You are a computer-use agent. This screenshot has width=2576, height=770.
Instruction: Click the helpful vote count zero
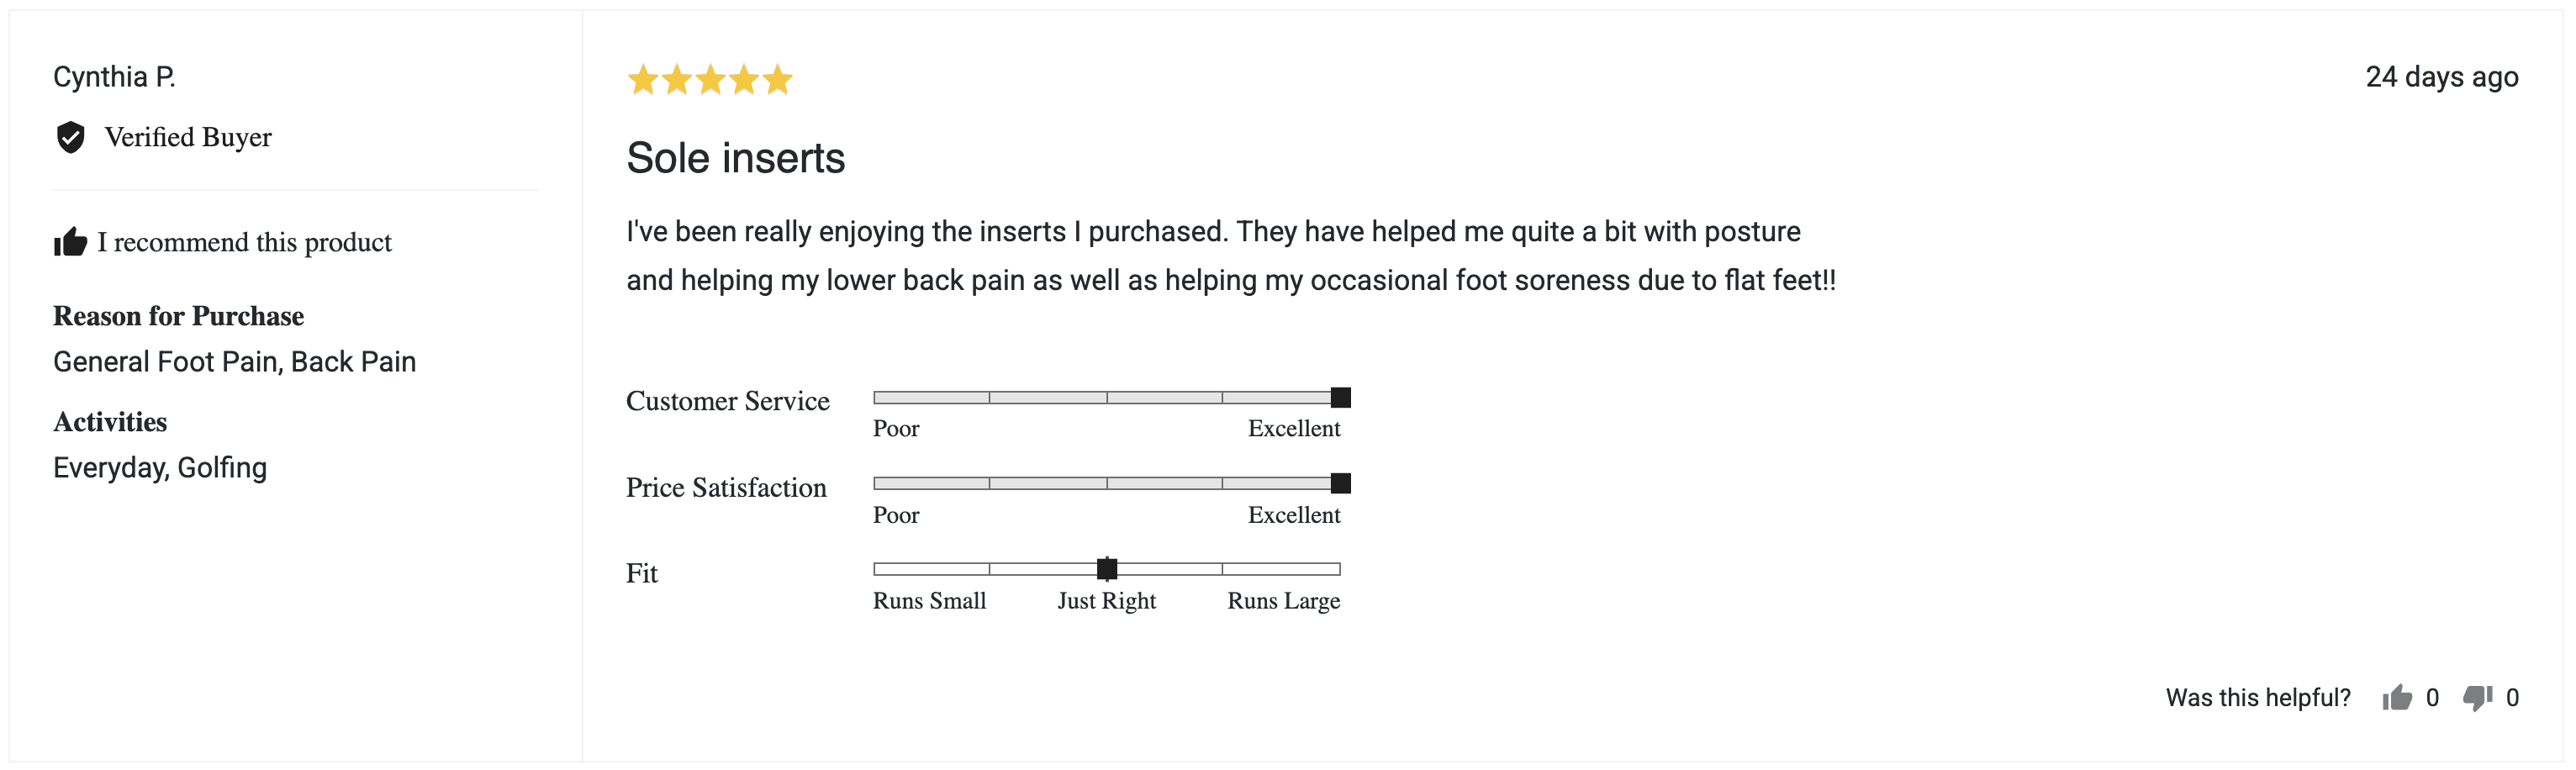2432,698
